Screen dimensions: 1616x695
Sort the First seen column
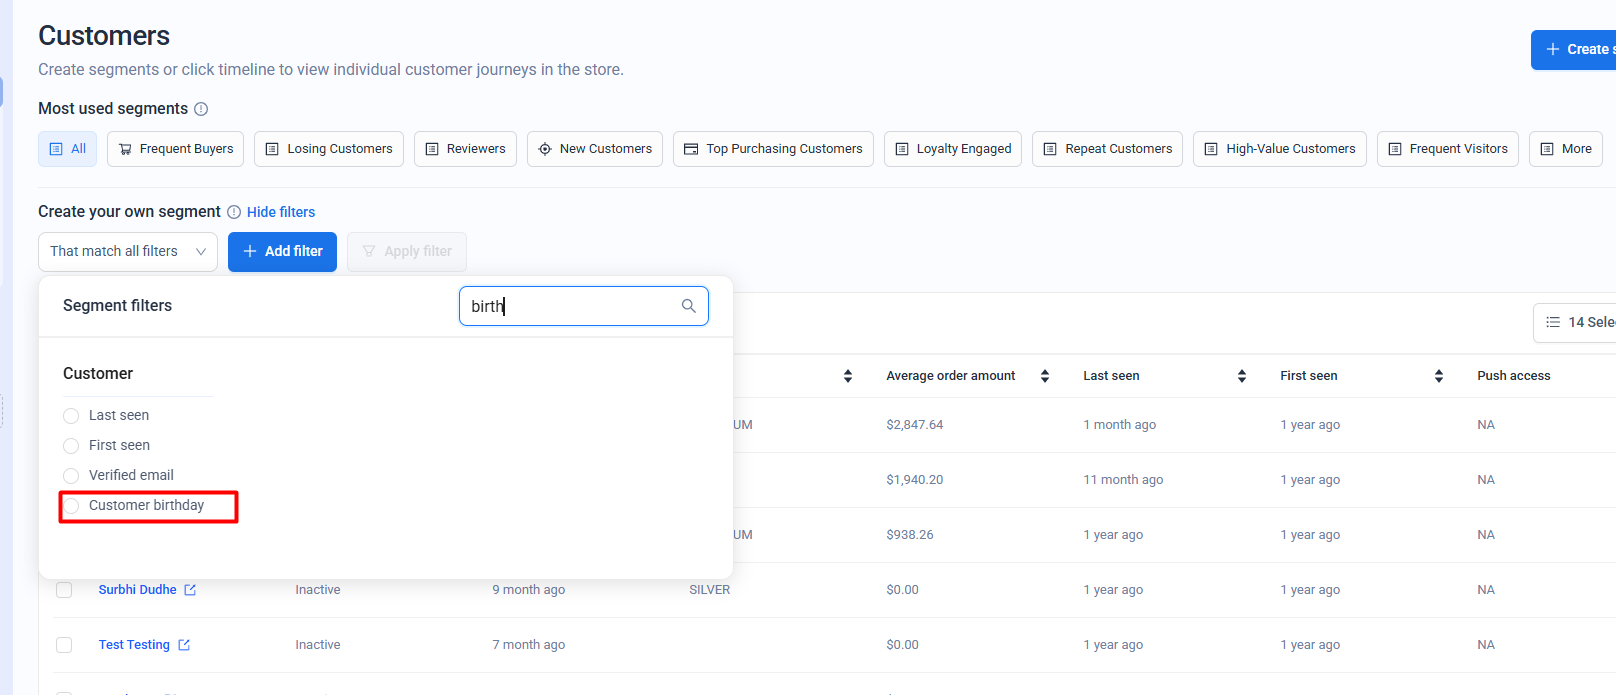[x=1439, y=376]
